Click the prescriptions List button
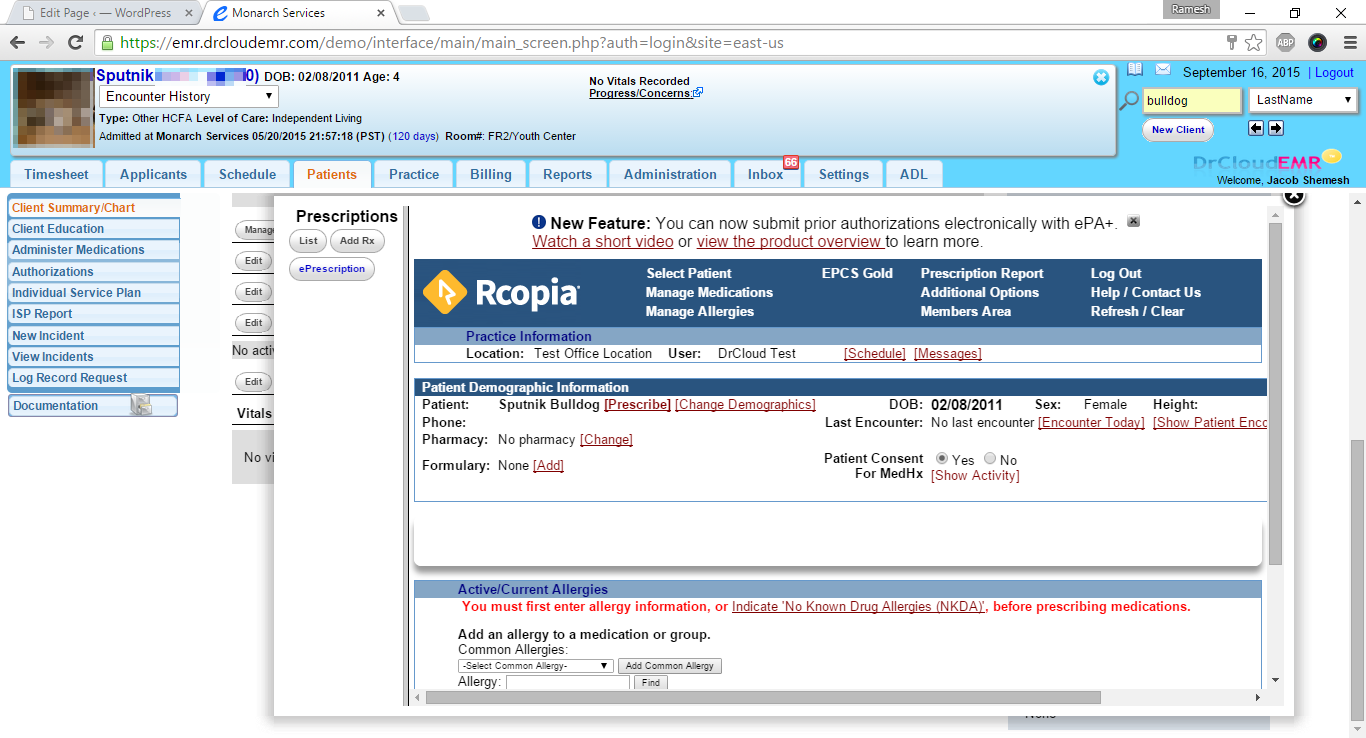The width and height of the screenshot is (1366, 738). point(308,241)
